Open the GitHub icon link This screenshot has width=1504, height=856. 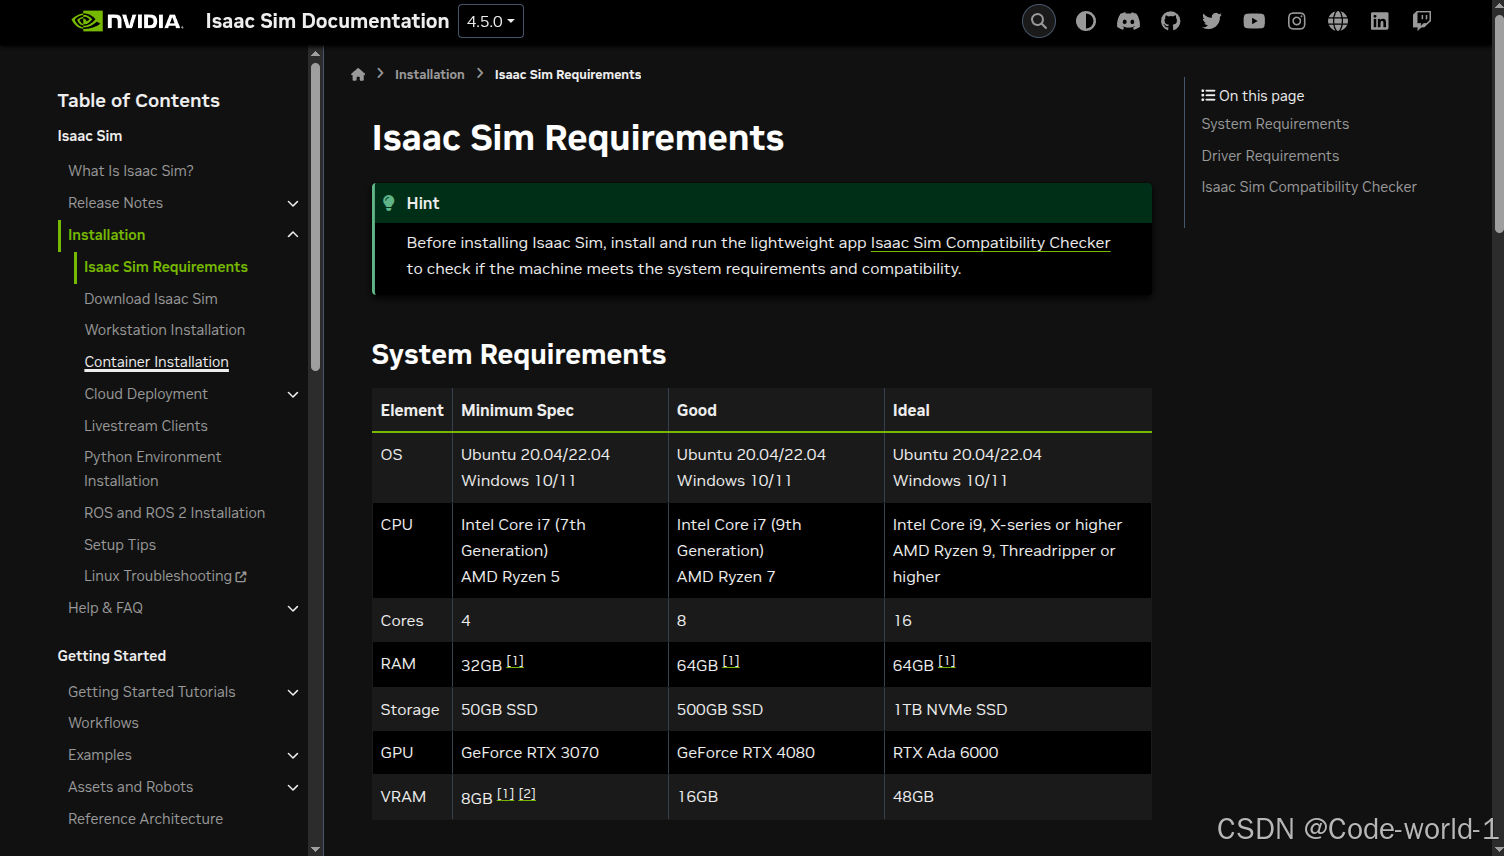(x=1170, y=21)
